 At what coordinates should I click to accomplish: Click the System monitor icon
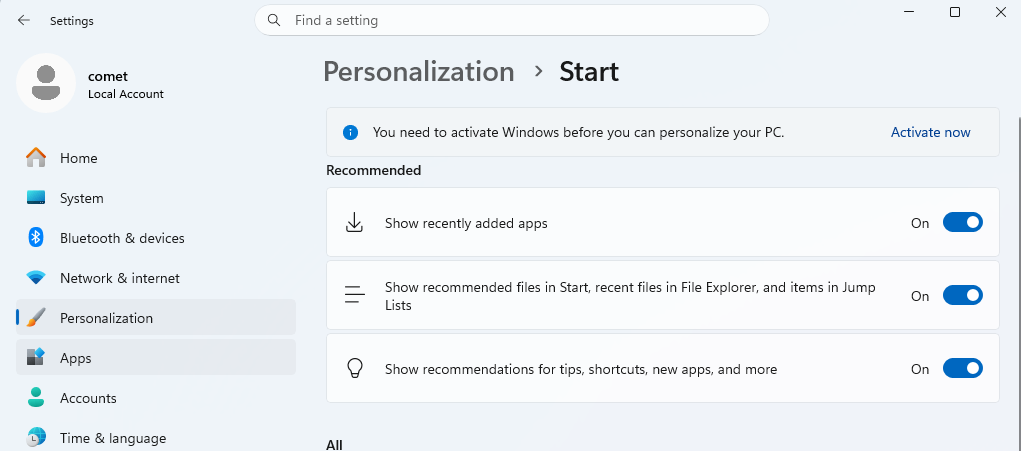click(x=36, y=198)
